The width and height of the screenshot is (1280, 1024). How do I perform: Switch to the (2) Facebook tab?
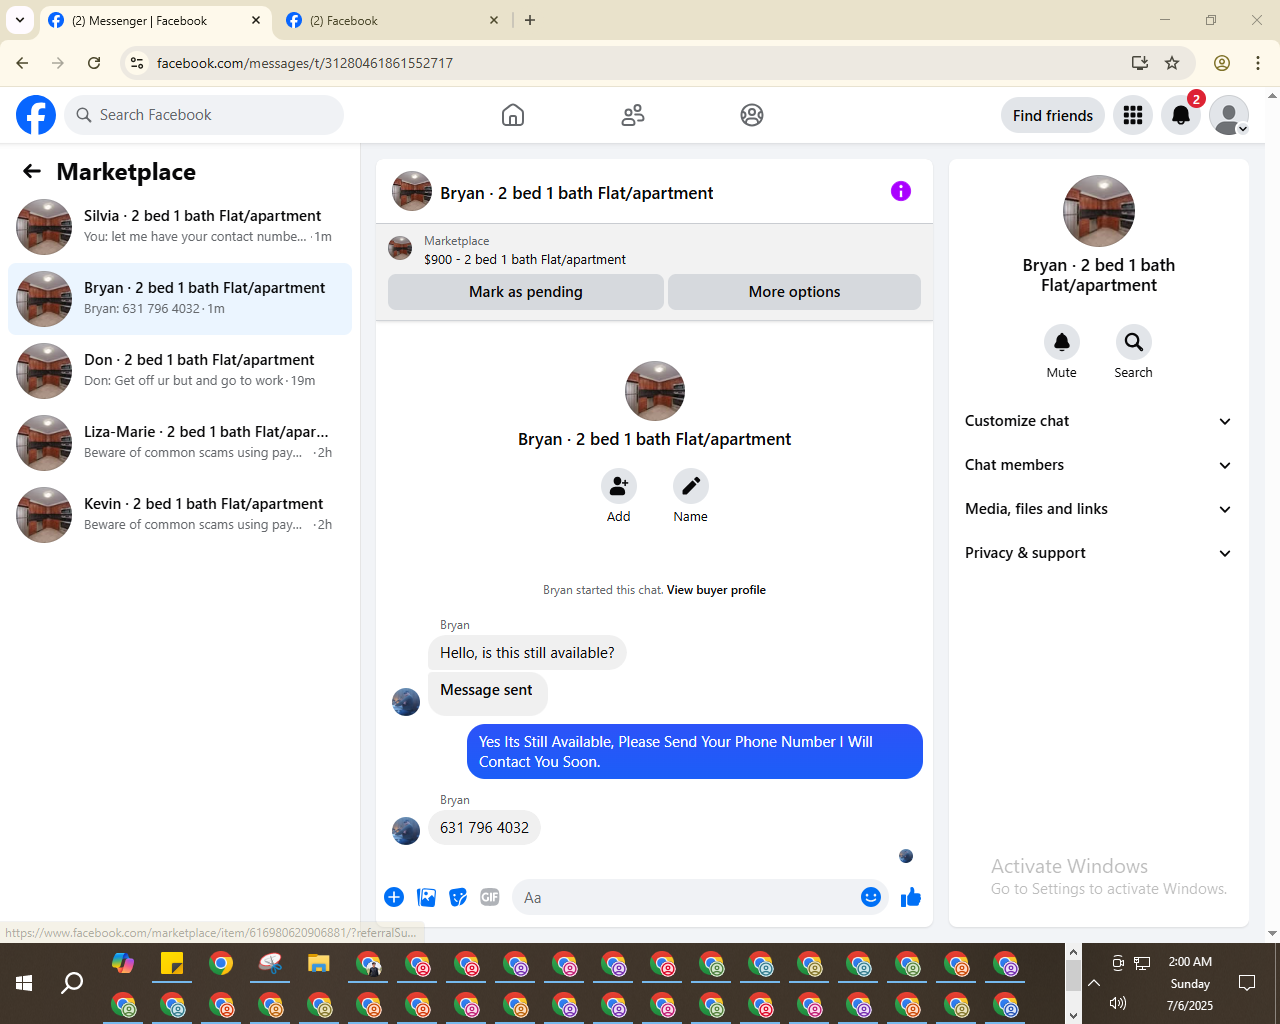(x=392, y=20)
